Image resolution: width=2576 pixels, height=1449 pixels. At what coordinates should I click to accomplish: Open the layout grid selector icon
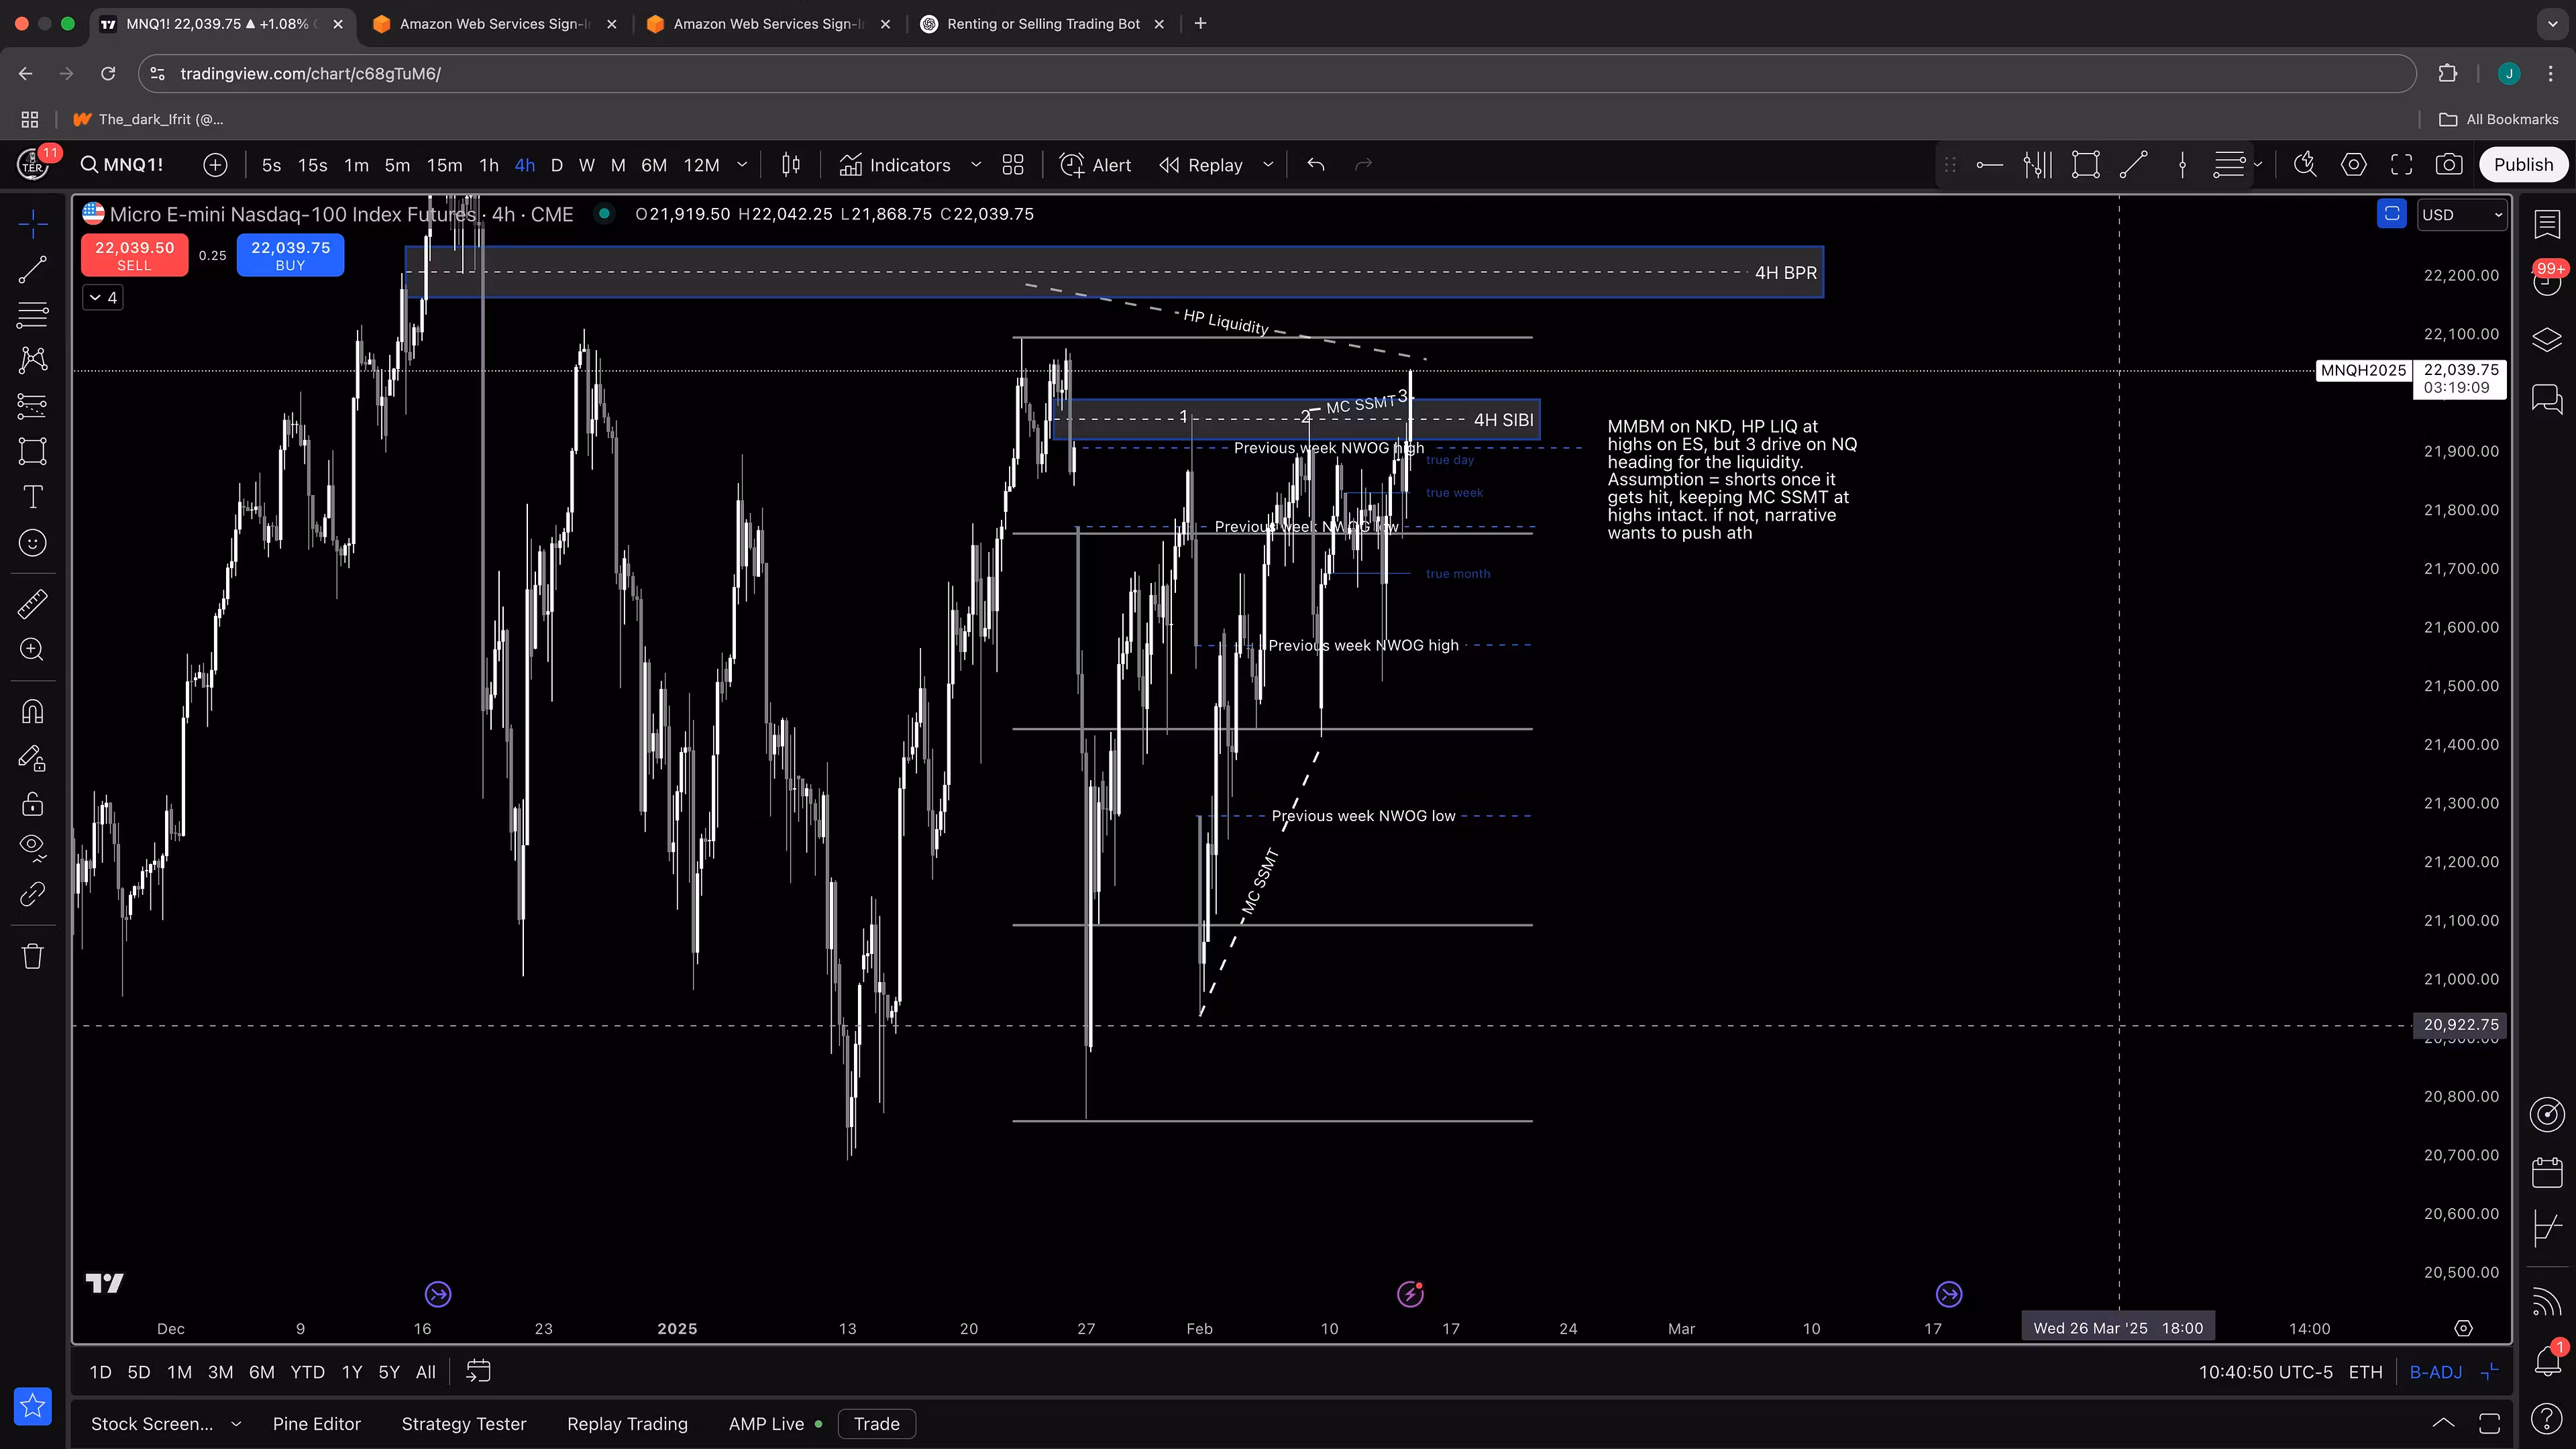click(x=1013, y=165)
